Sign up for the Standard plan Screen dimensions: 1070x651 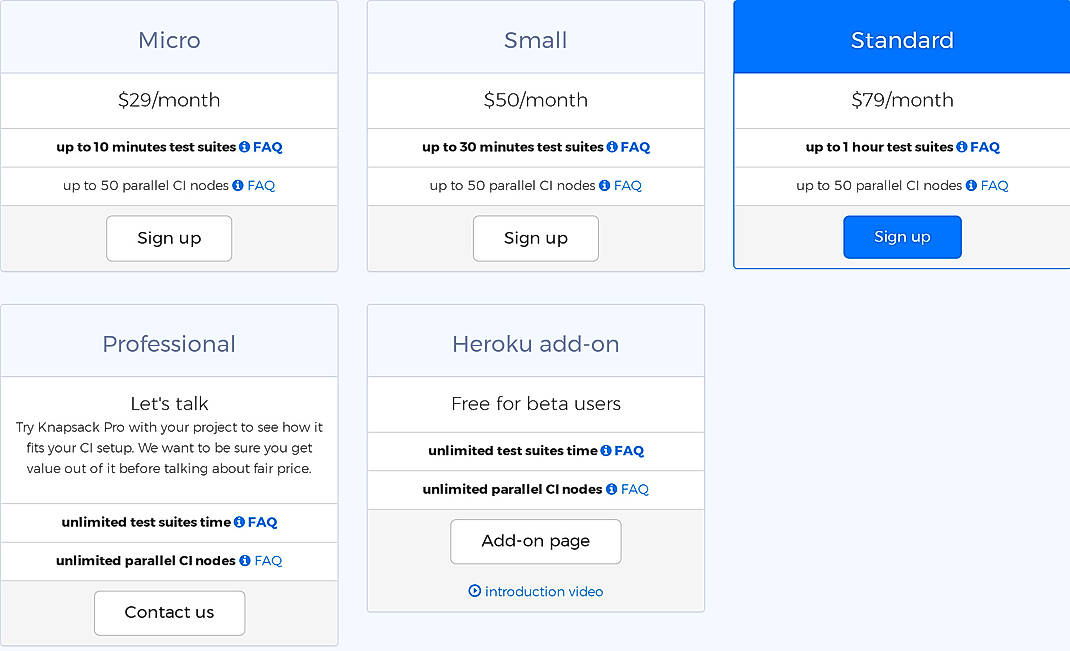[902, 237]
